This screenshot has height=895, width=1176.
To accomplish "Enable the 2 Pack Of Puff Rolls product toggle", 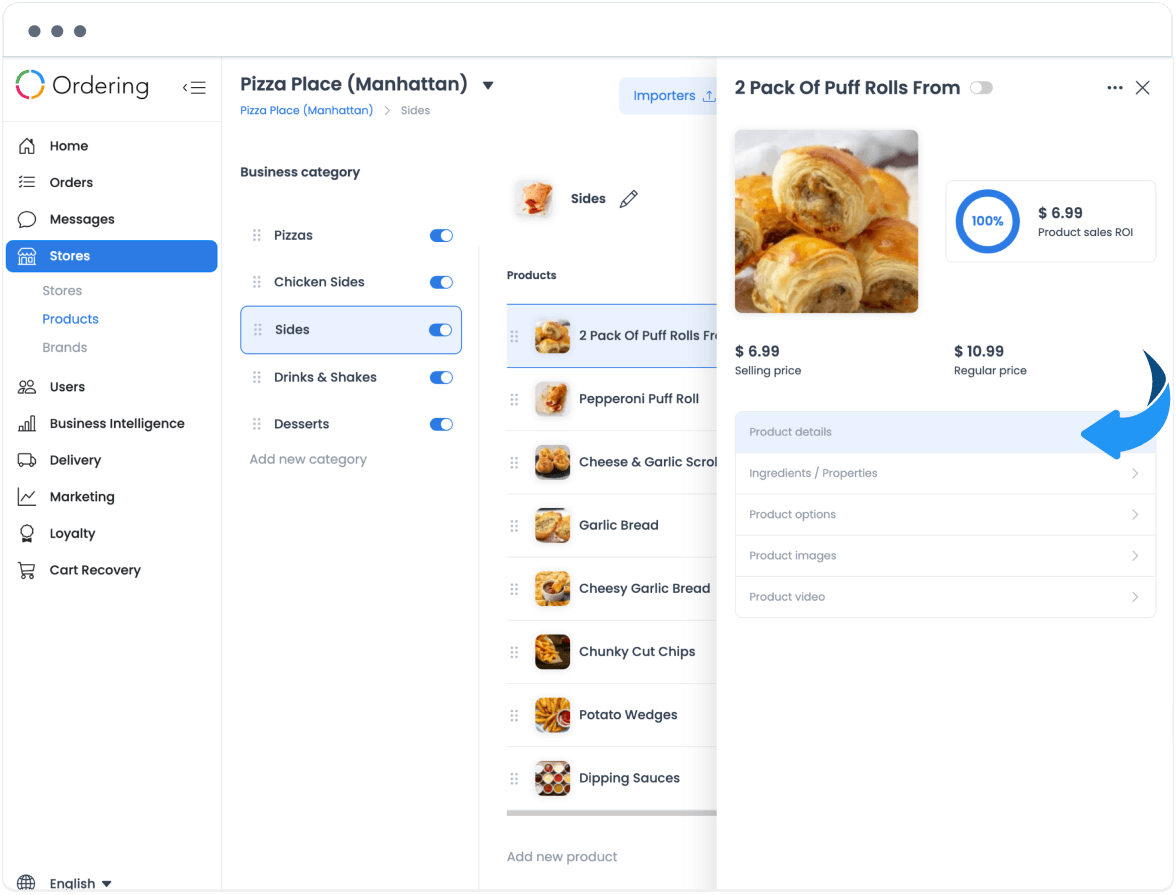I will [981, 88].
